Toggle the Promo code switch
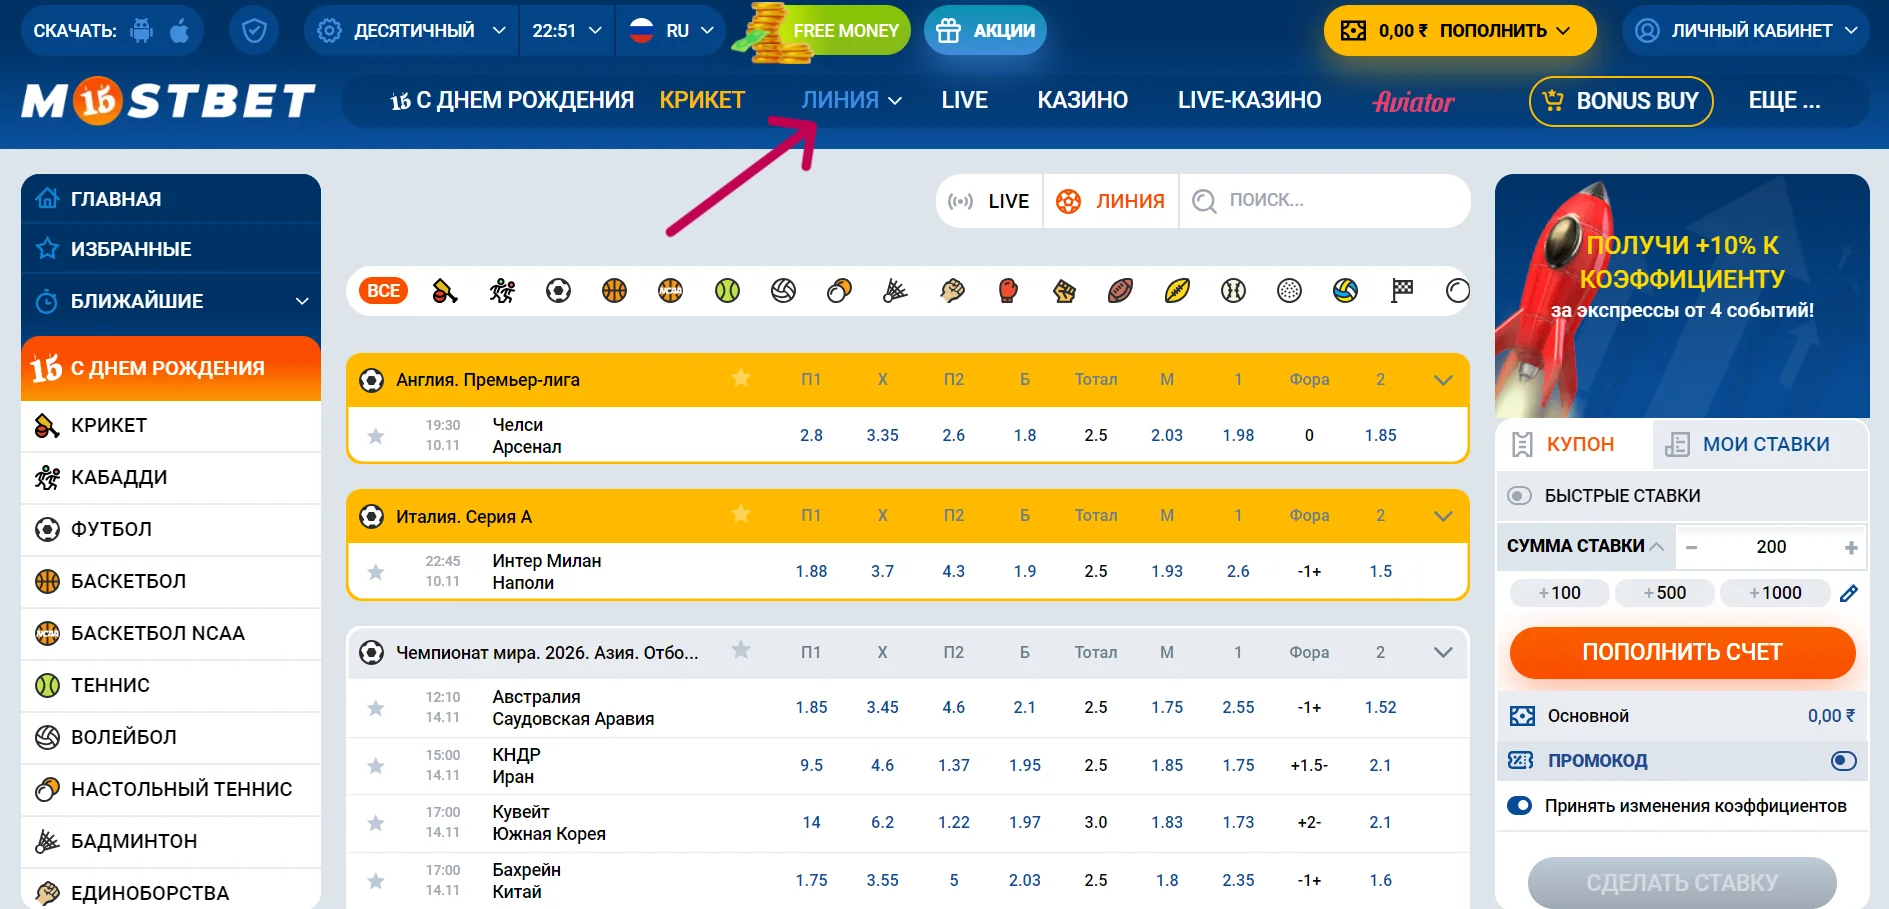 1843,761
